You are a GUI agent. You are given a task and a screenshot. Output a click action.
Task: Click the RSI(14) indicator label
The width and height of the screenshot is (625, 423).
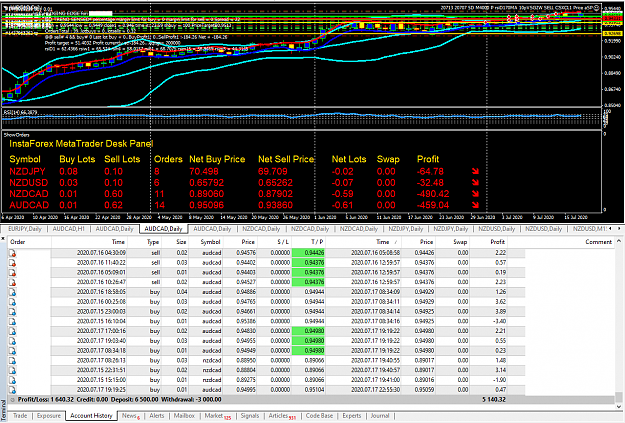(20, 112)
